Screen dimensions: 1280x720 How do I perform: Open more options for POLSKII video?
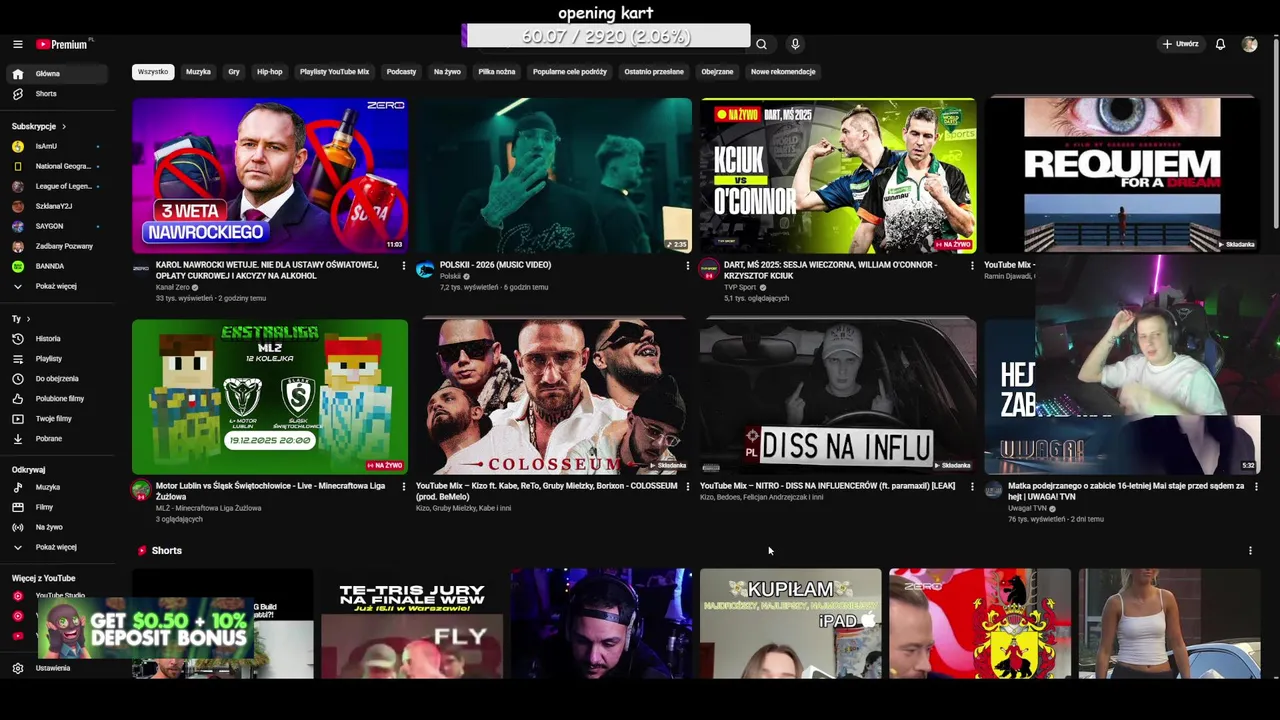coord(687,266)
